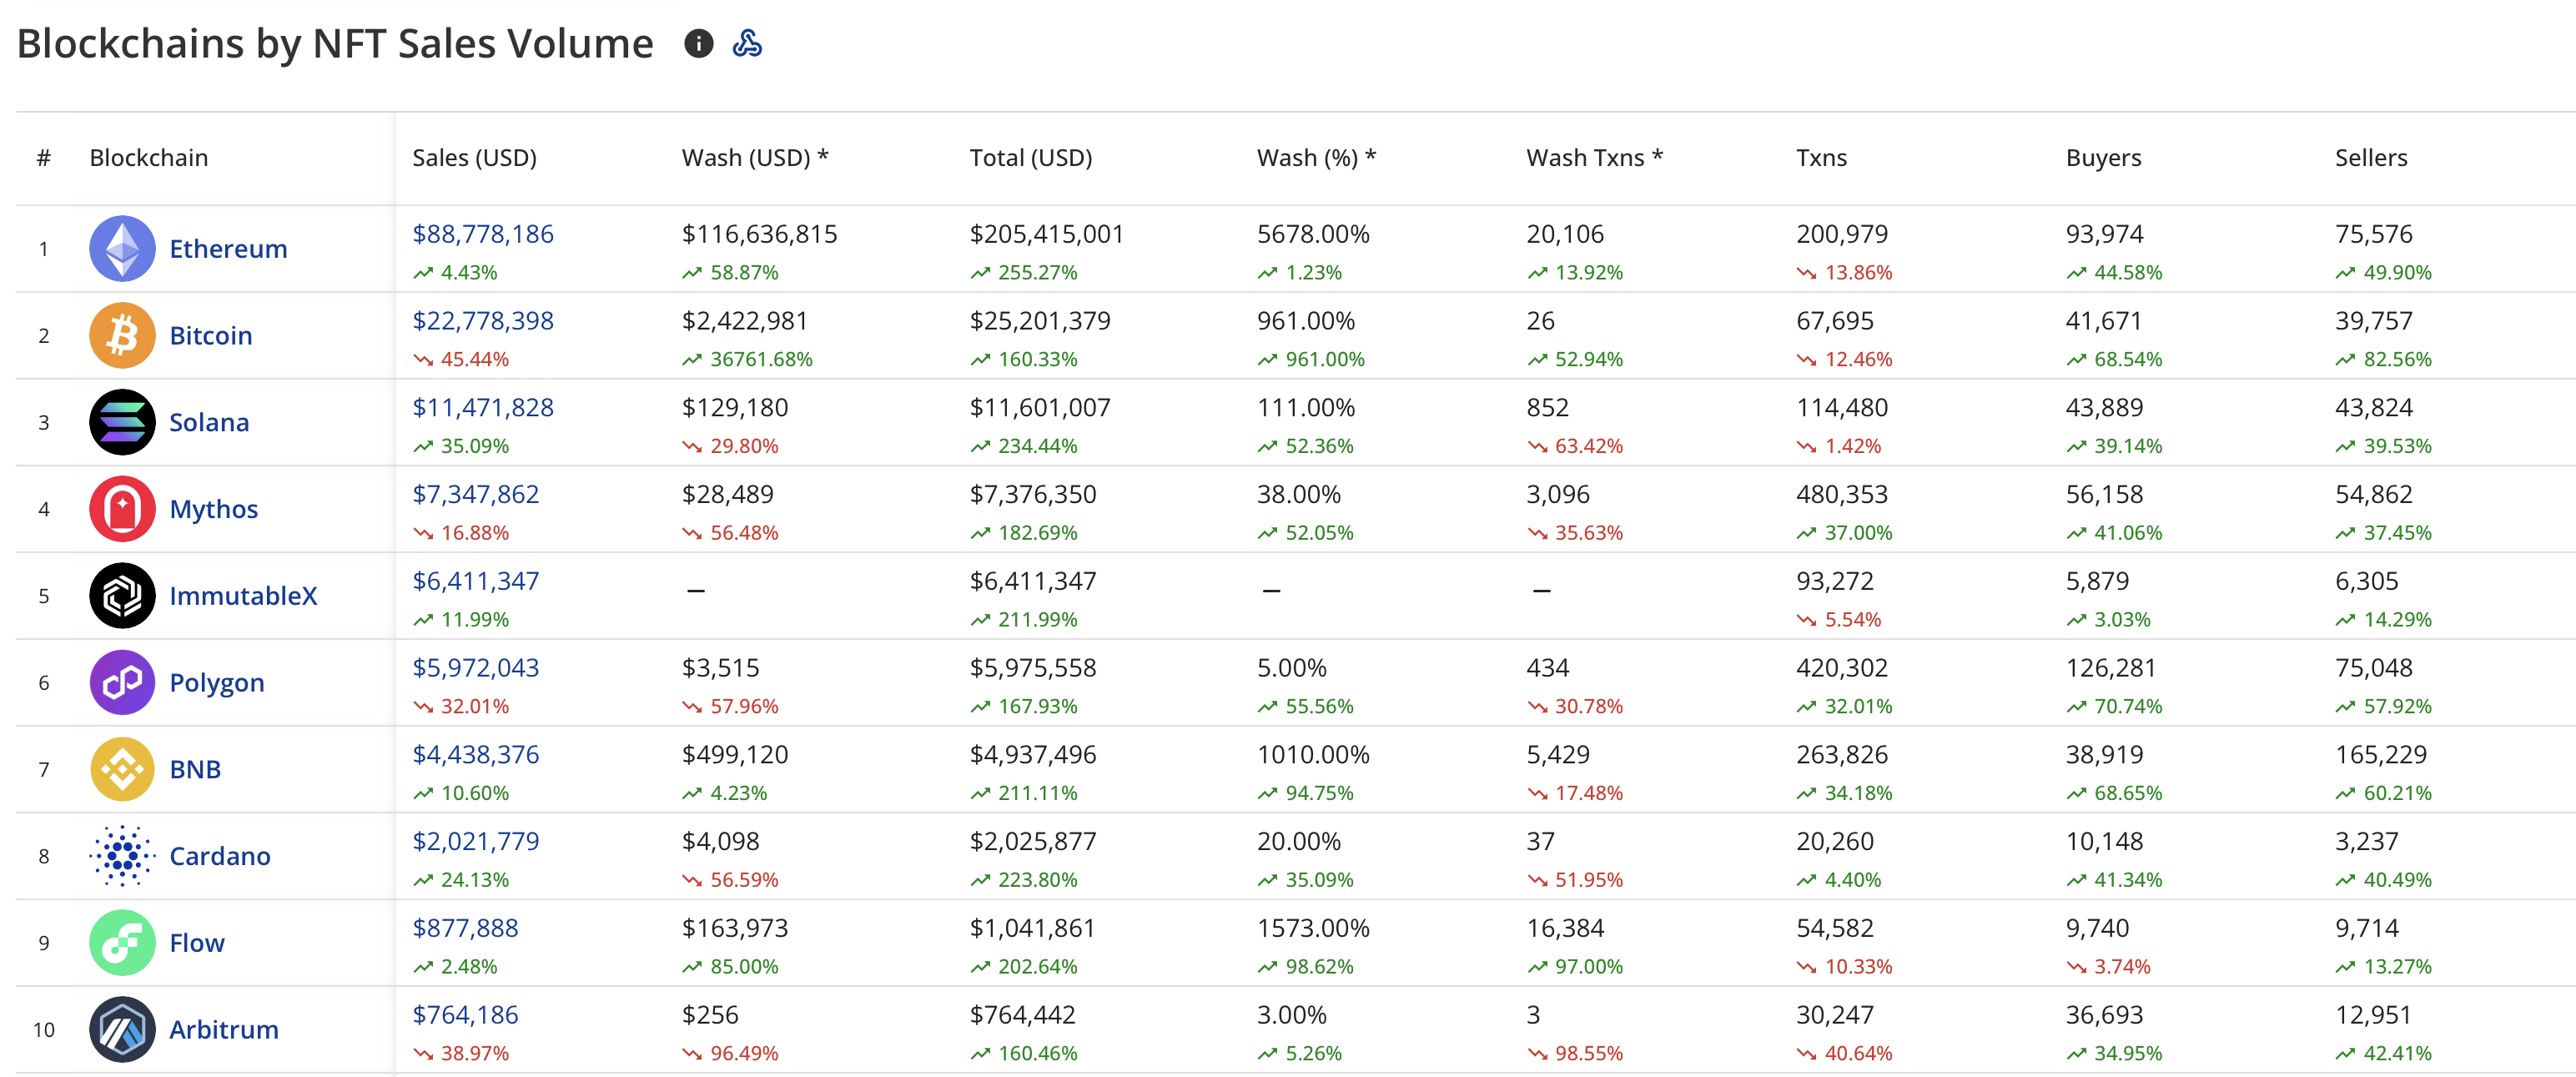Select Blockchains by NFT Sales Volume heading
The image size is (2576, 1077).
click(x=335, y=44)
